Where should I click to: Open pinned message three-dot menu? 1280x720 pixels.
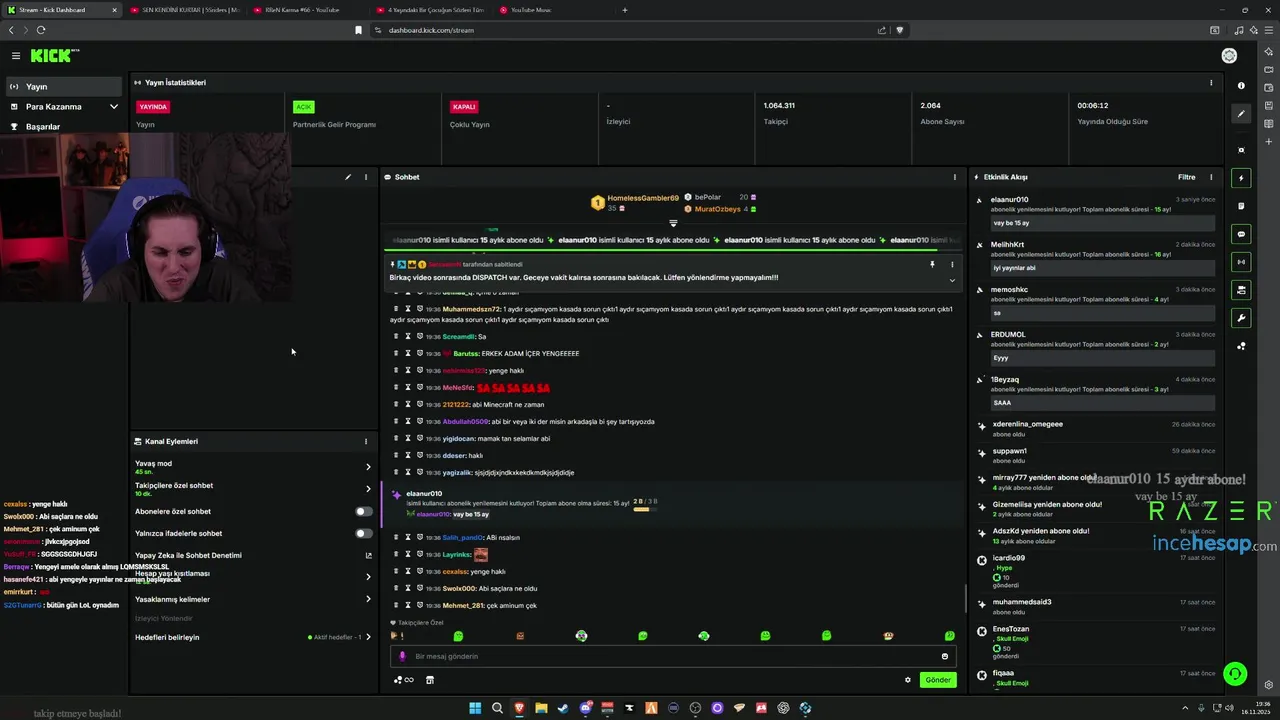(952, 264)
